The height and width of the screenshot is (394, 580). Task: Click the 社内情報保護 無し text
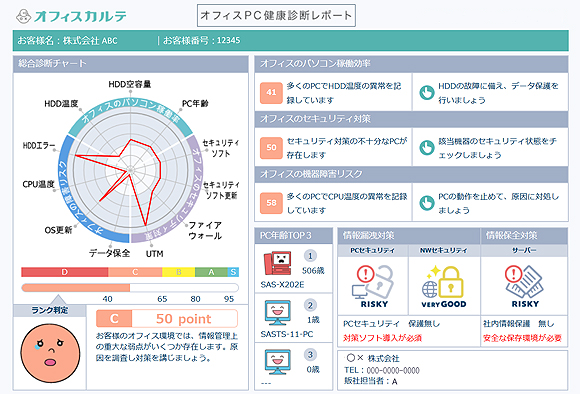(x=519, y=324)
